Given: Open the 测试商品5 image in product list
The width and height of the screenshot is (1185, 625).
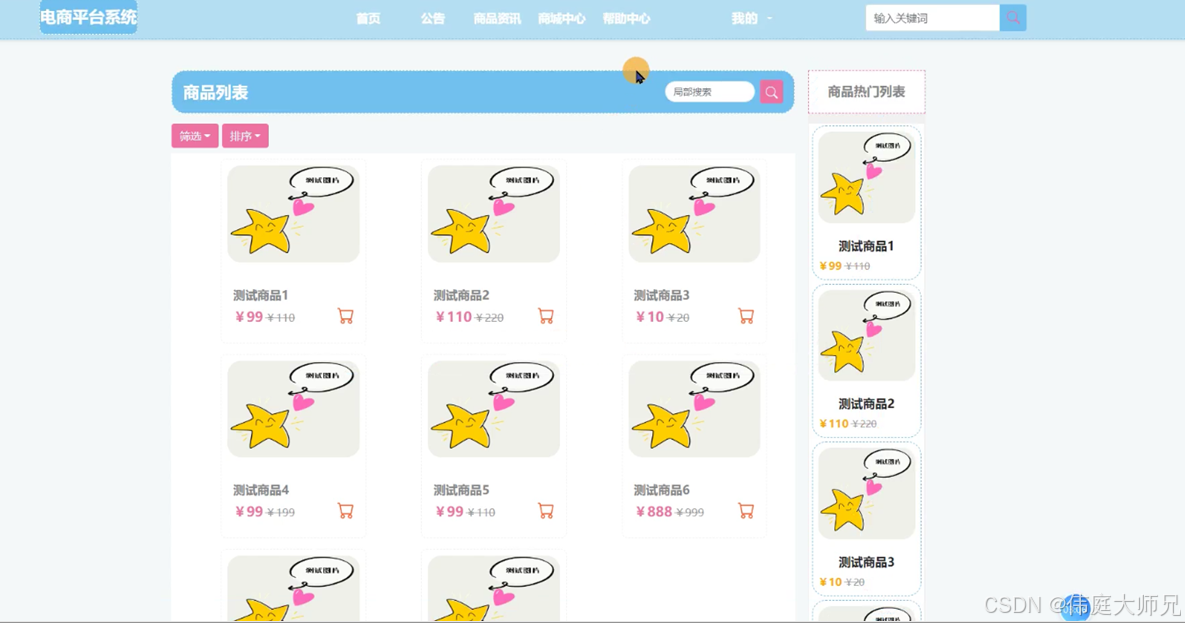Looking at the screenshot, I should 493,408.
